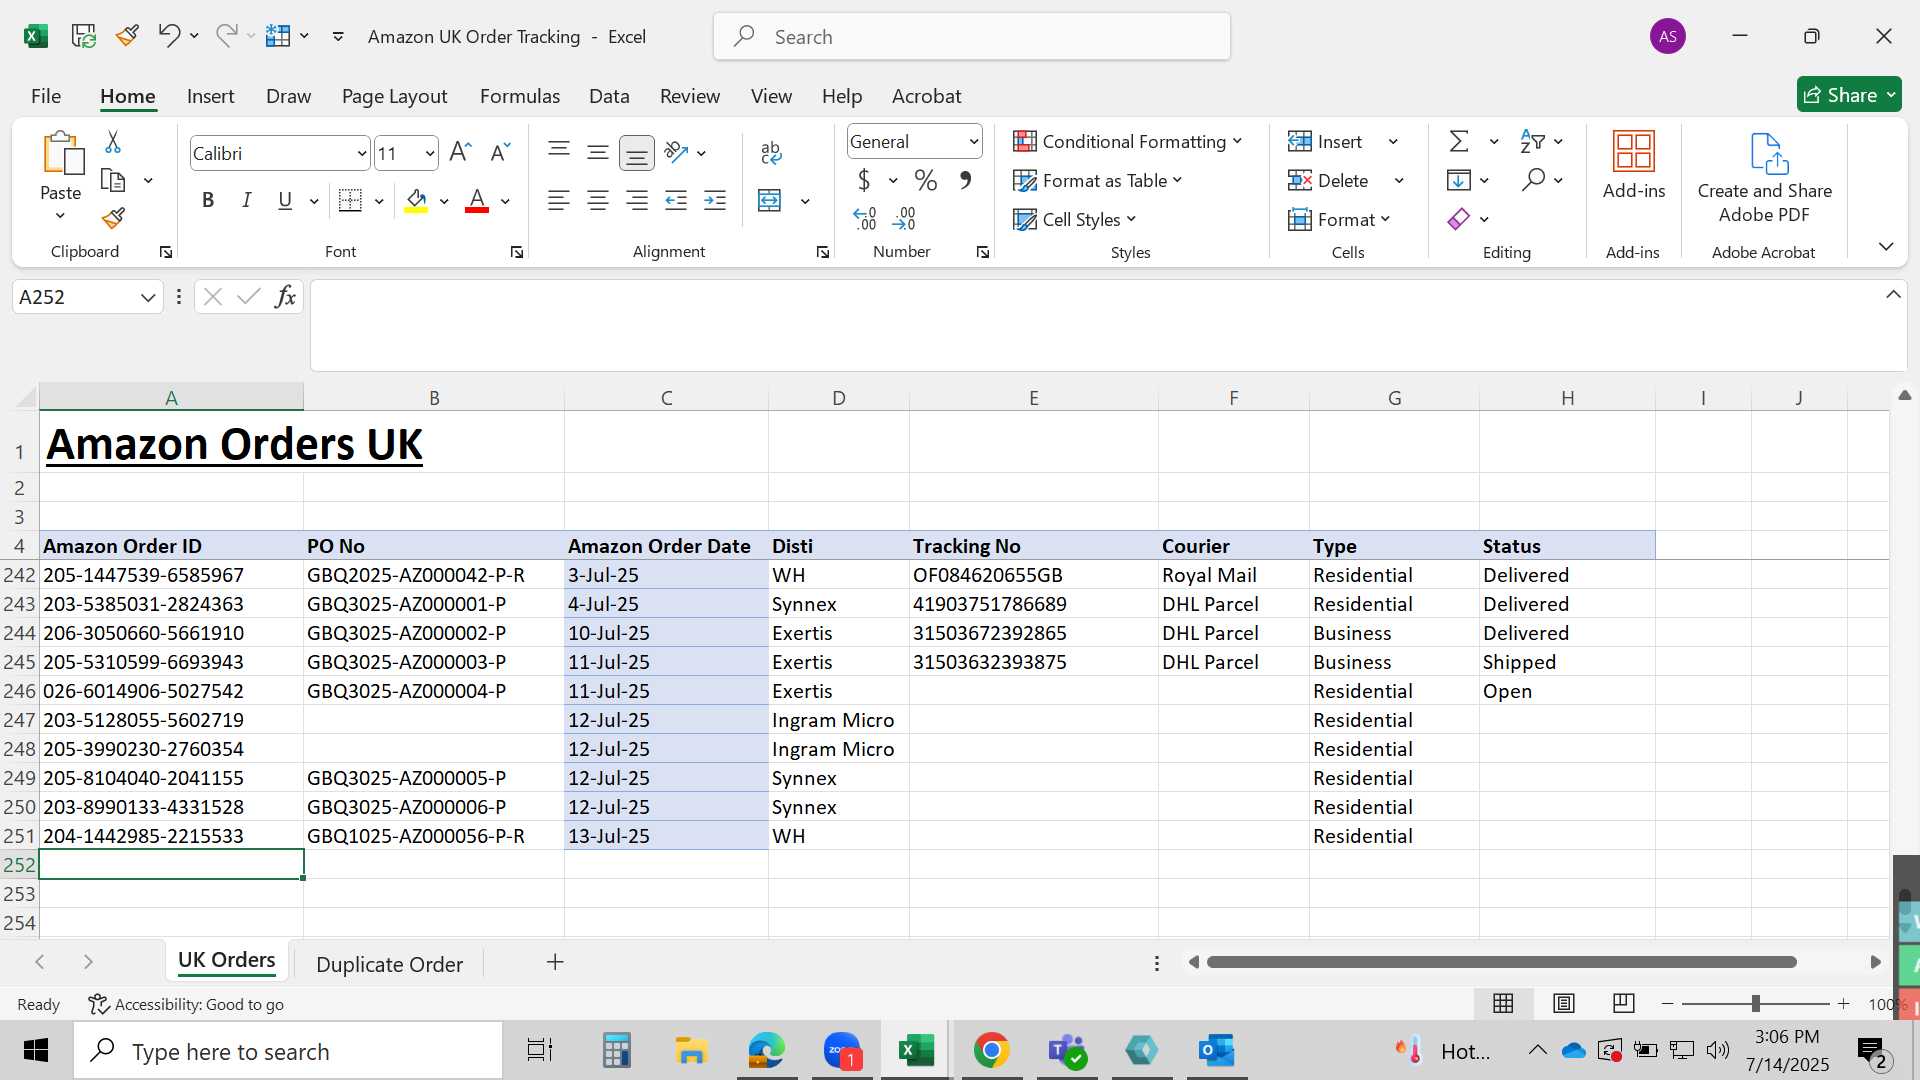The image size is (1920, 1080).
Task: Click the Share button
Action: pos(1848,95)
